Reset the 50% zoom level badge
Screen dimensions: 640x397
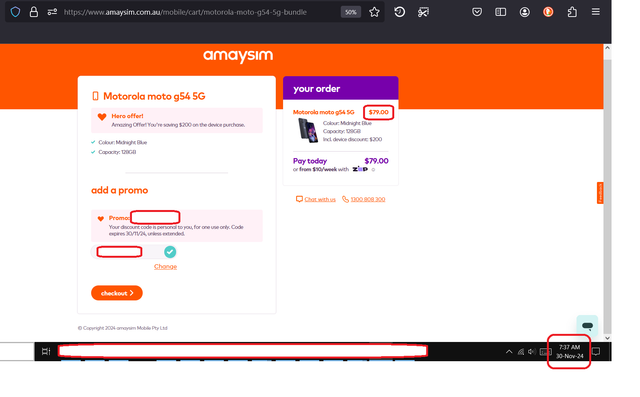coord(351,12)
